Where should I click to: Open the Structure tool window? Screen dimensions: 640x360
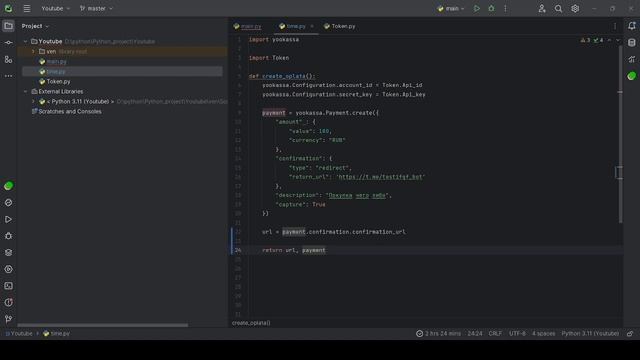click(x=8, y=60)
